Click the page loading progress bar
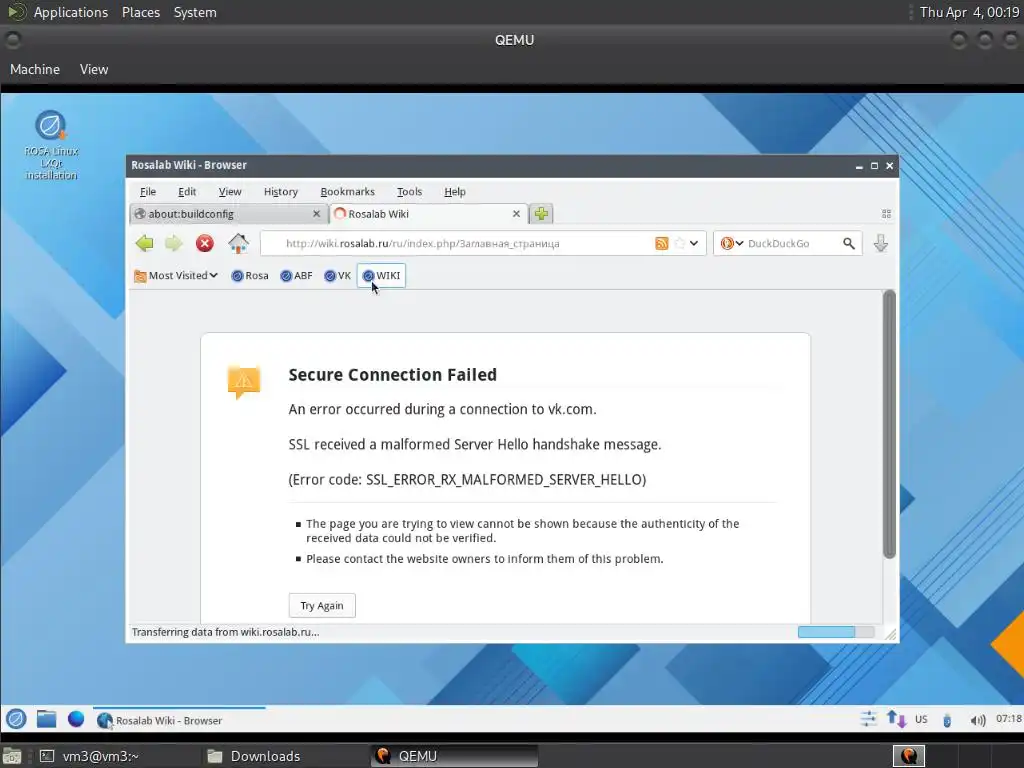1024x768 pixels. [836, 632]
